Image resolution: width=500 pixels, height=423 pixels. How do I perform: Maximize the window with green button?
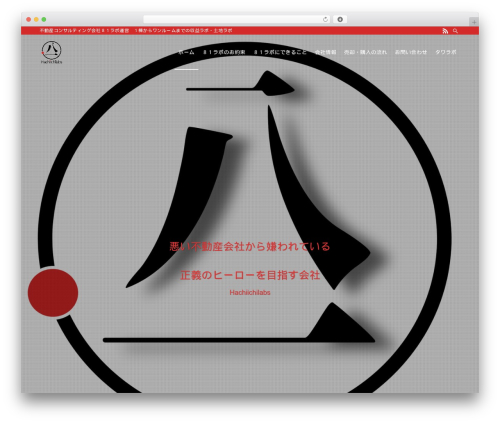44,20
